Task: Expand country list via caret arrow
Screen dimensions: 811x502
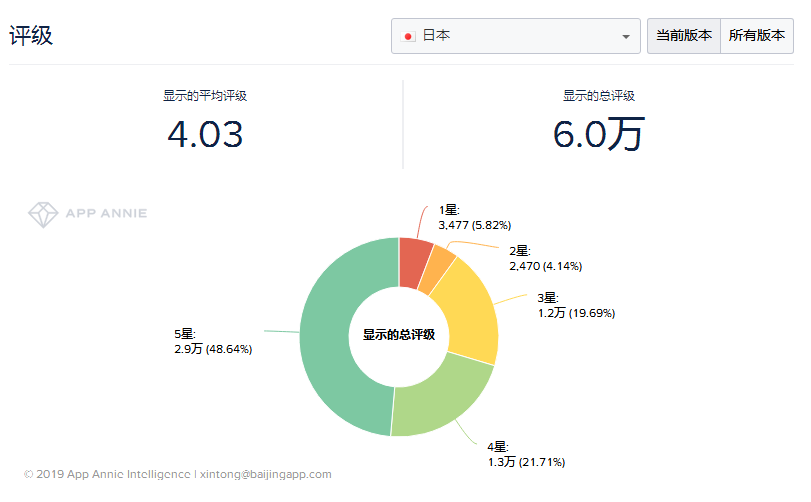Action: 626,37
